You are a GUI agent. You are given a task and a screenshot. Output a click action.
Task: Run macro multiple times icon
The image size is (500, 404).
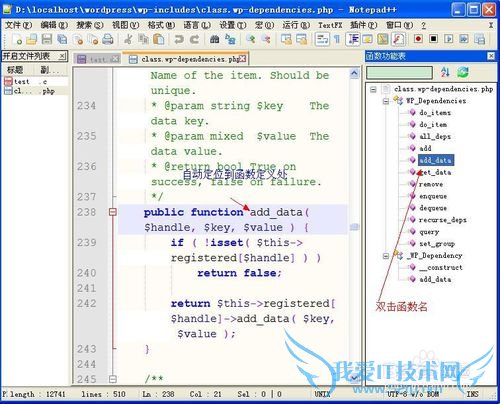point(464,39)
